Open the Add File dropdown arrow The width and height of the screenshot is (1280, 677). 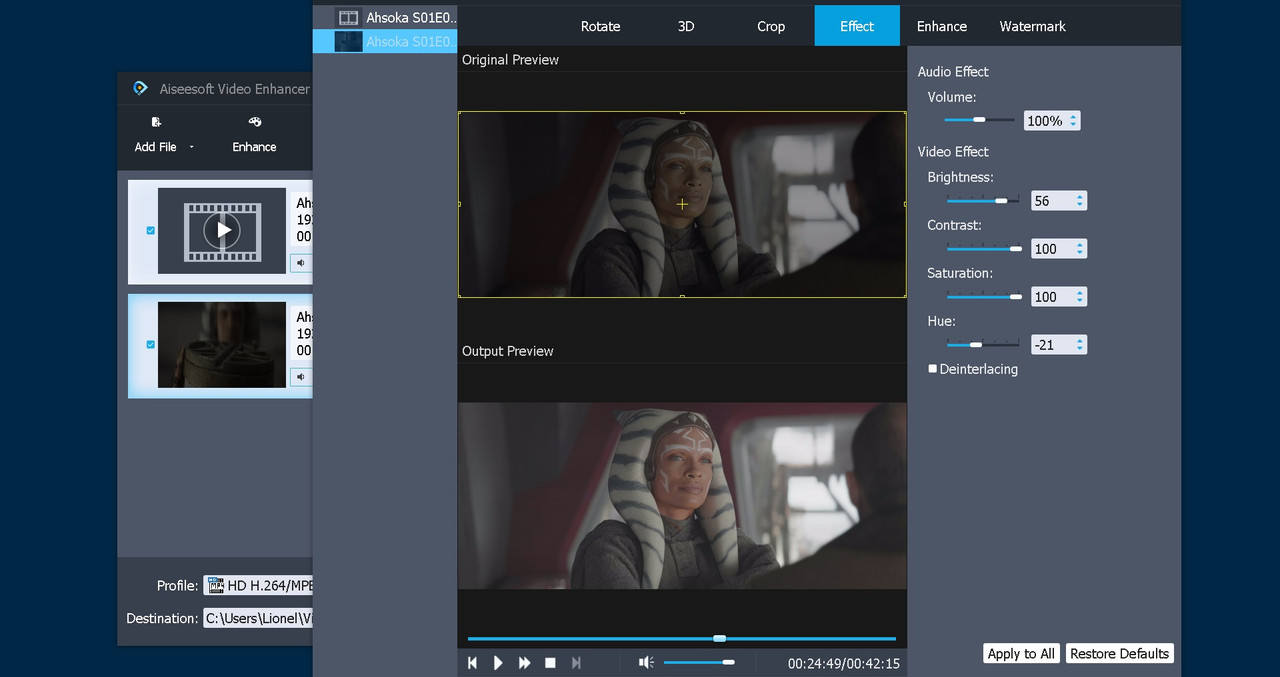pyautogui.click(x=191, y=147)
